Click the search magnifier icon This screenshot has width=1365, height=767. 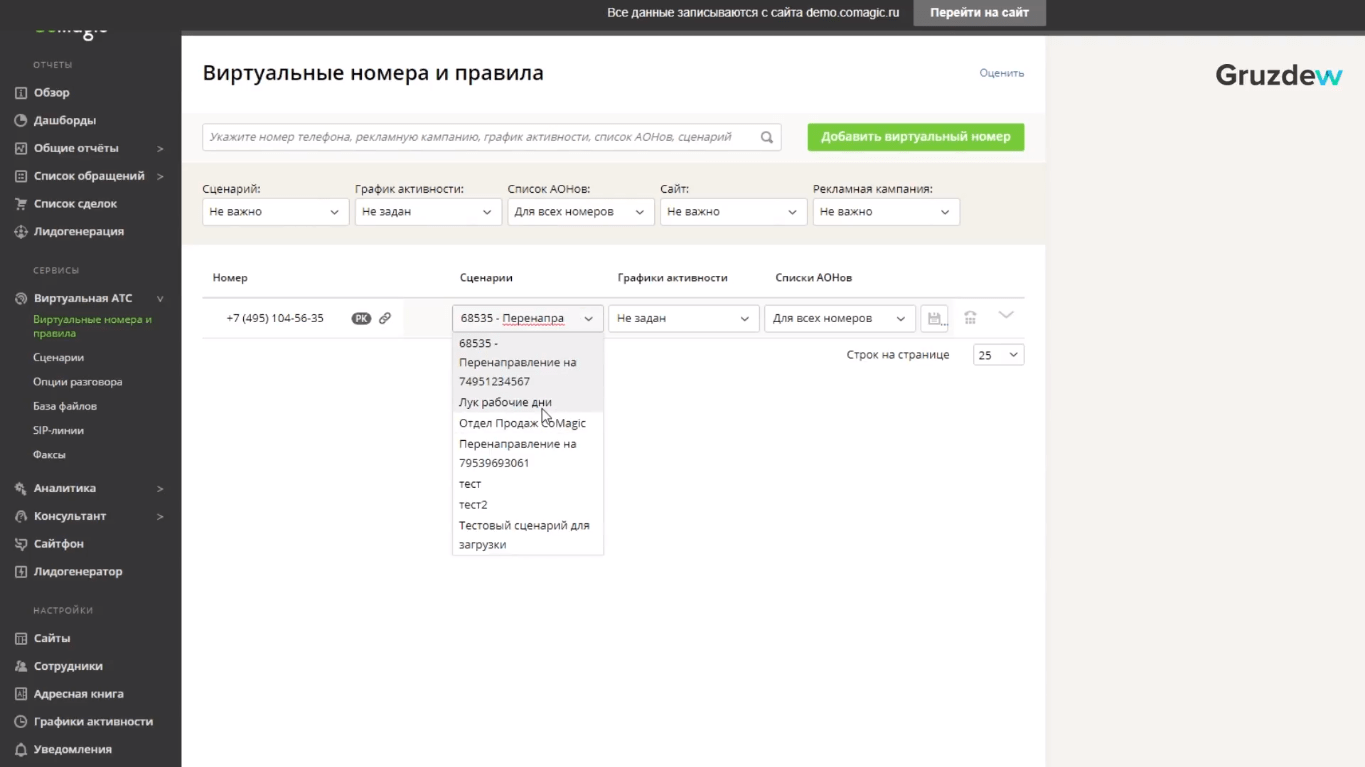point(767,137)
